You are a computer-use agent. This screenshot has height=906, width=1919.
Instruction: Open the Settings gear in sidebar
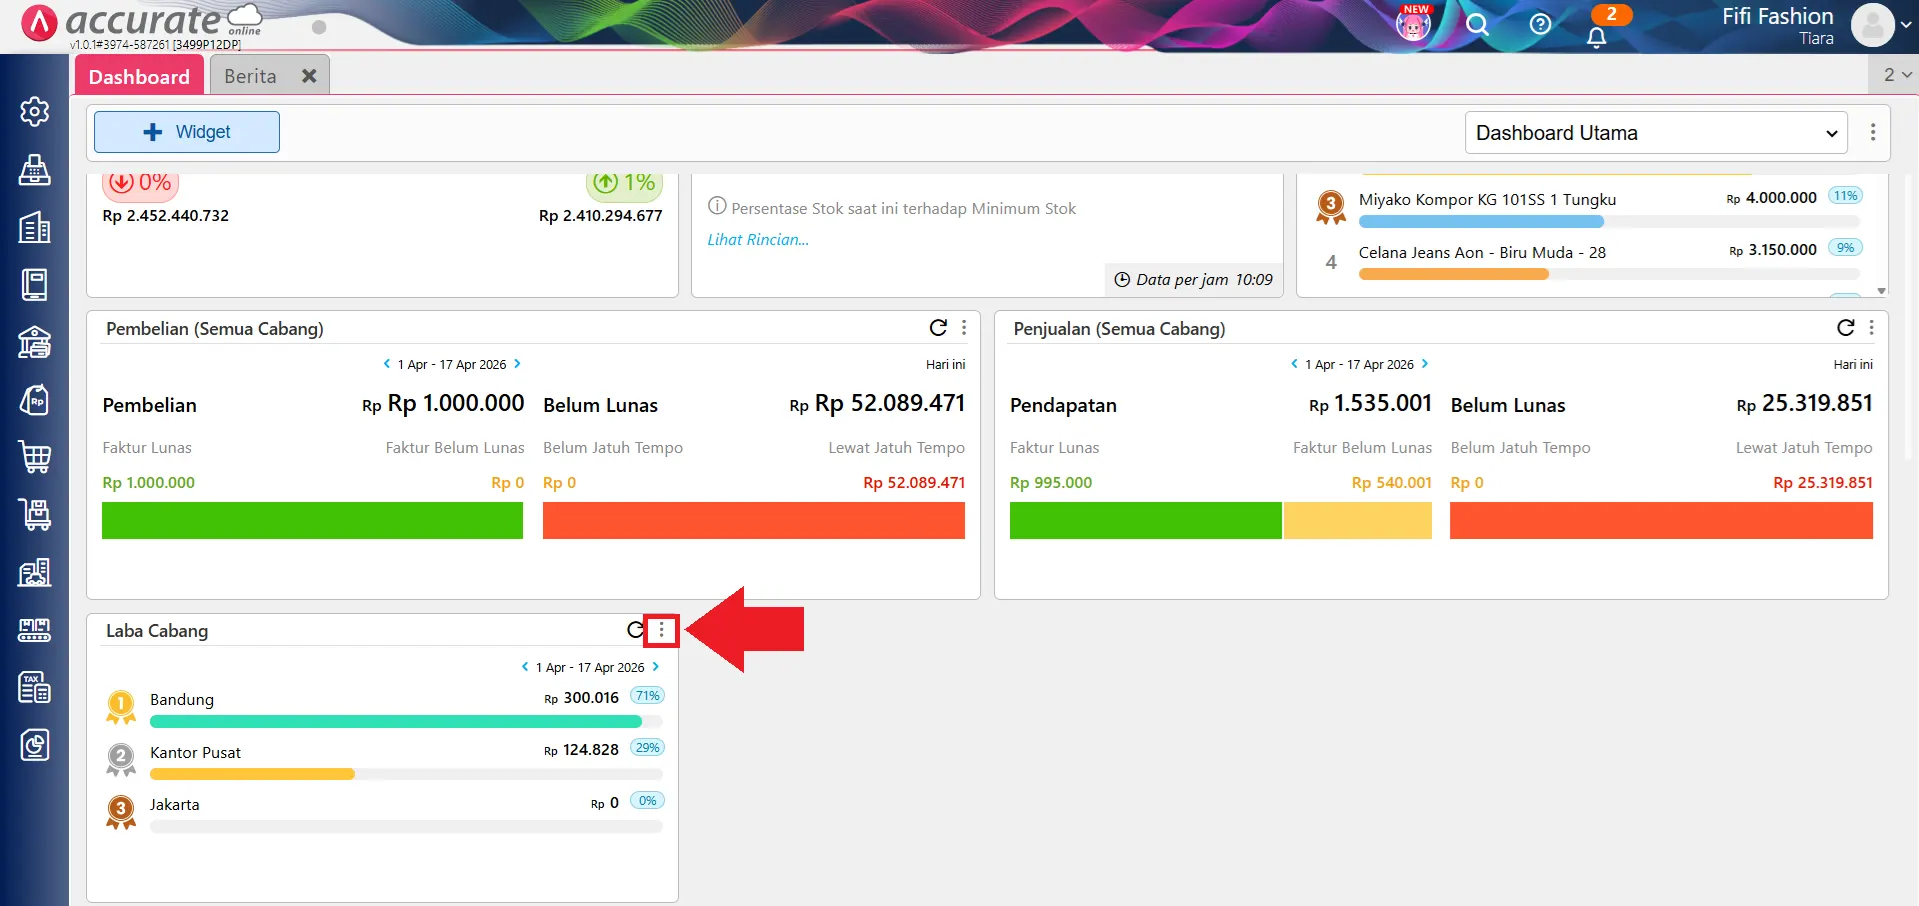click(35, 111)
